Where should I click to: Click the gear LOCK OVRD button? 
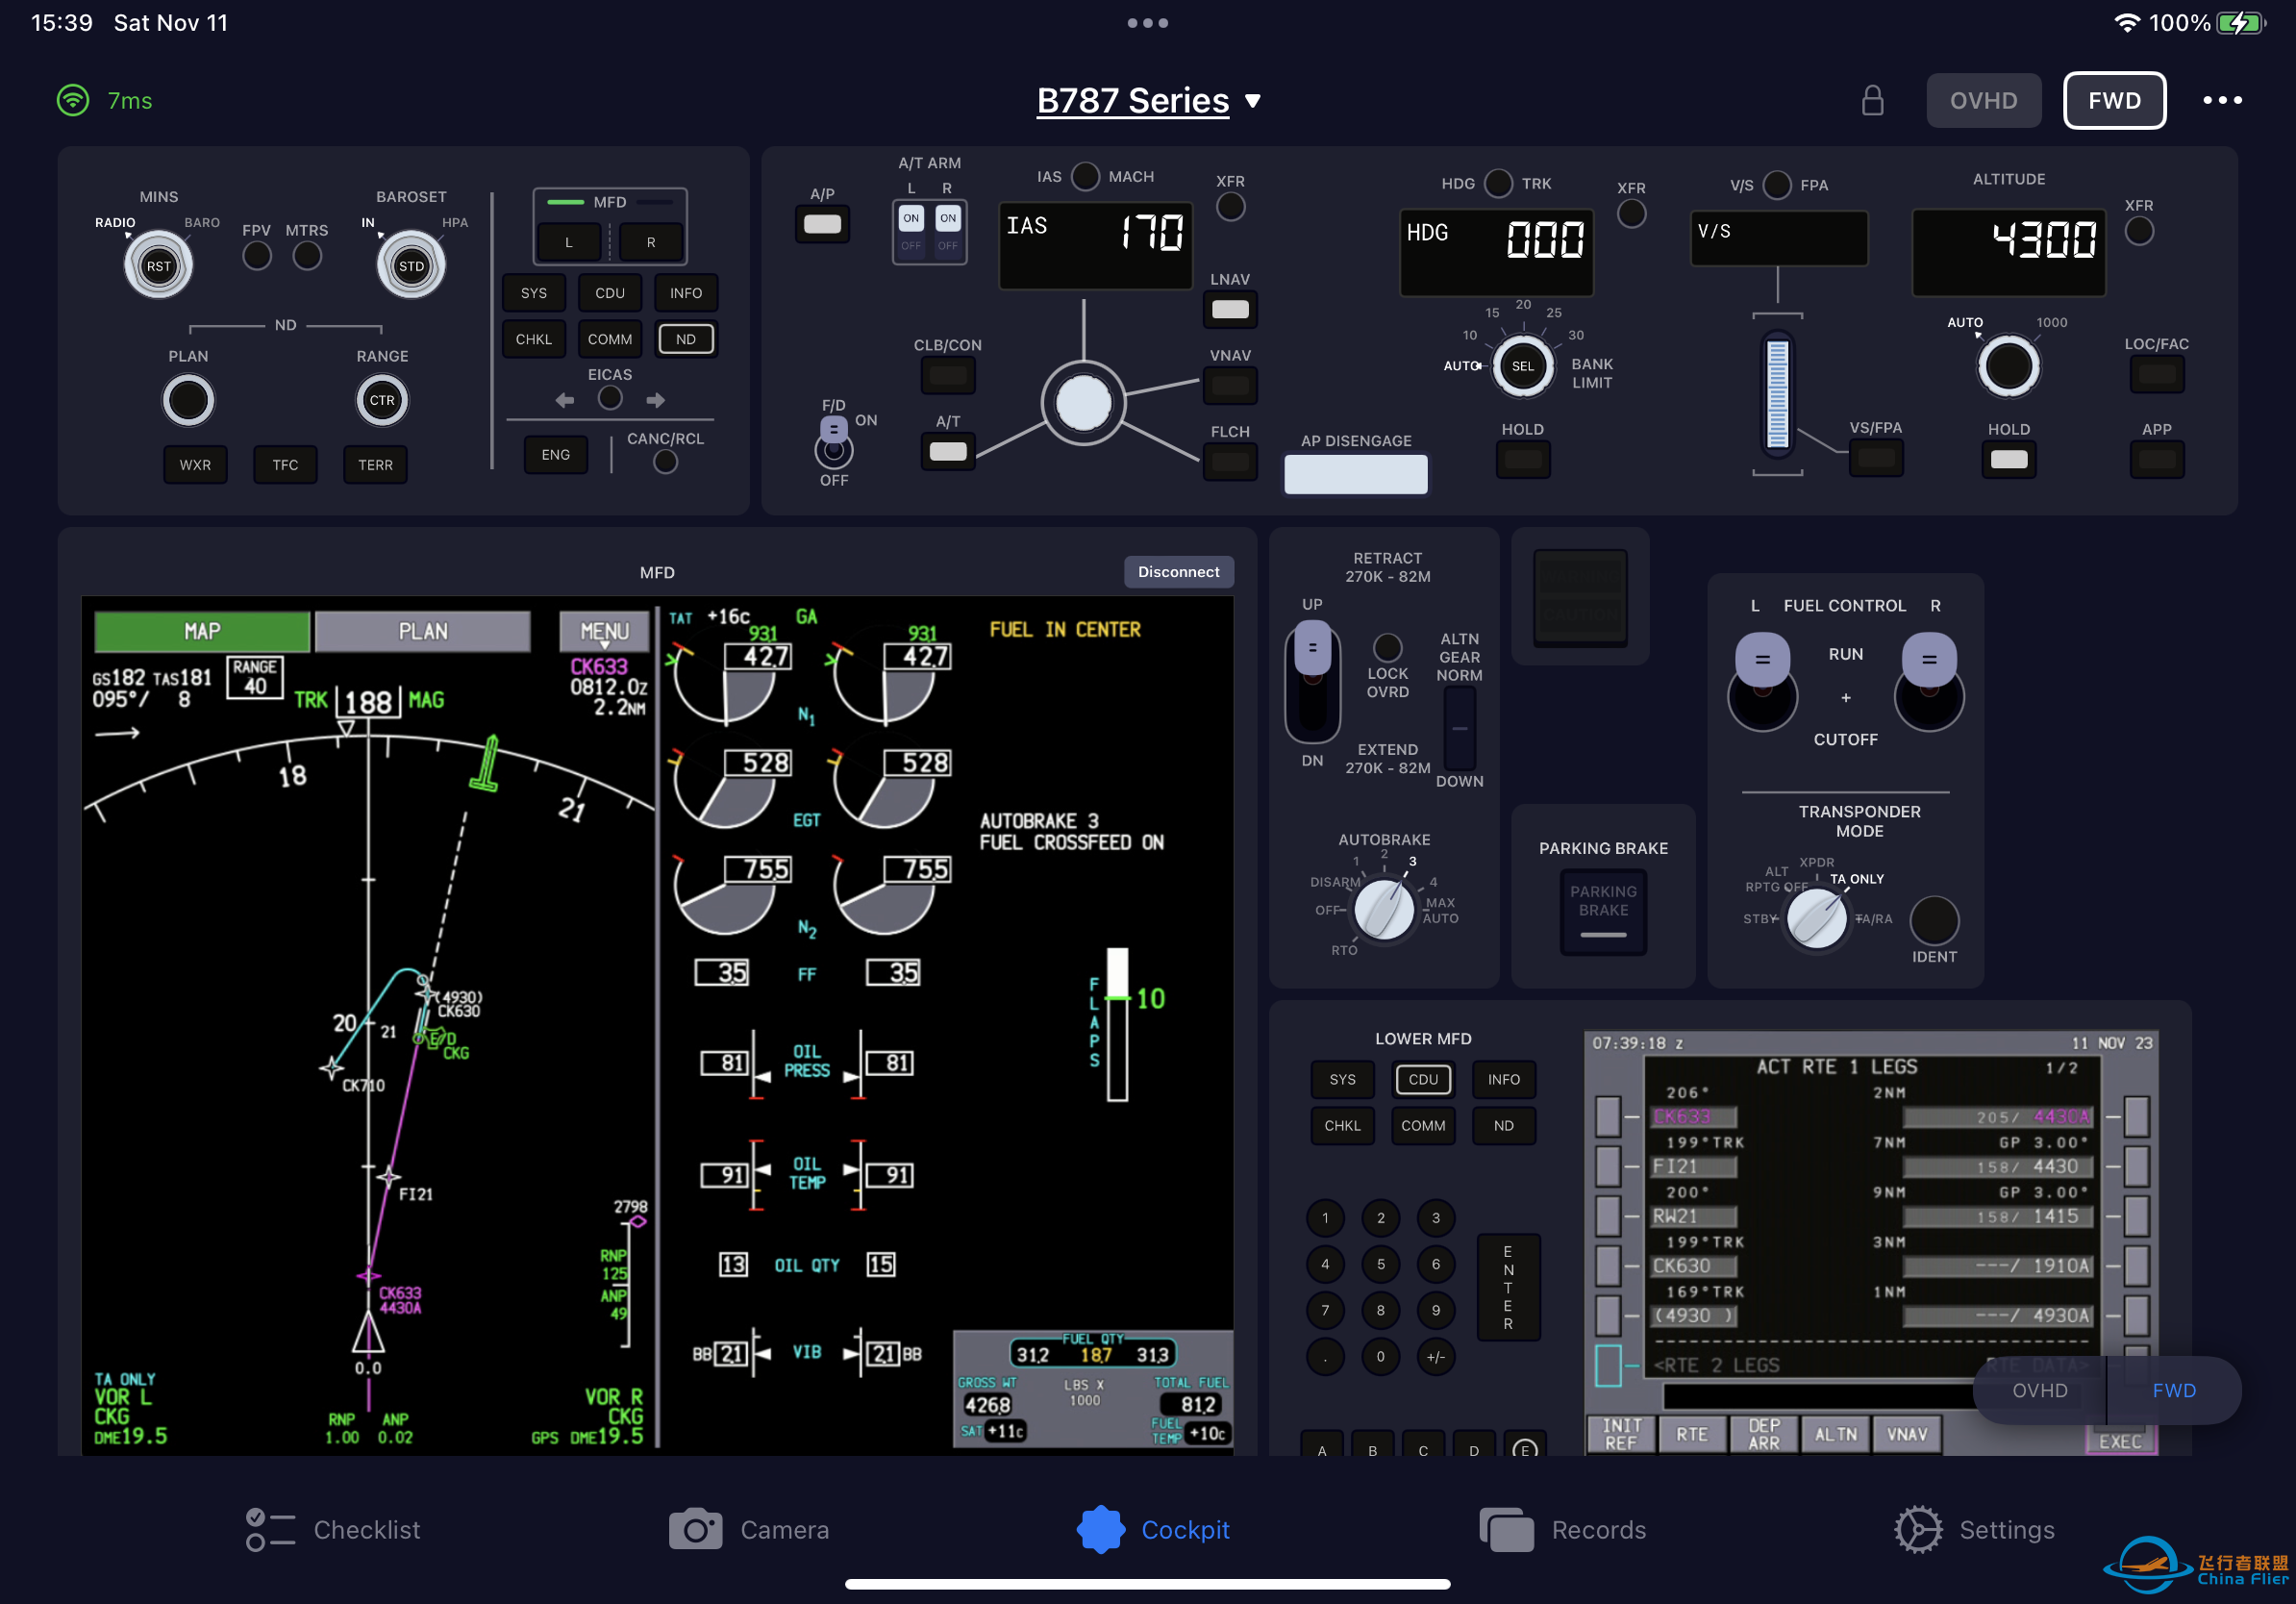click(x=1387, y=647)
